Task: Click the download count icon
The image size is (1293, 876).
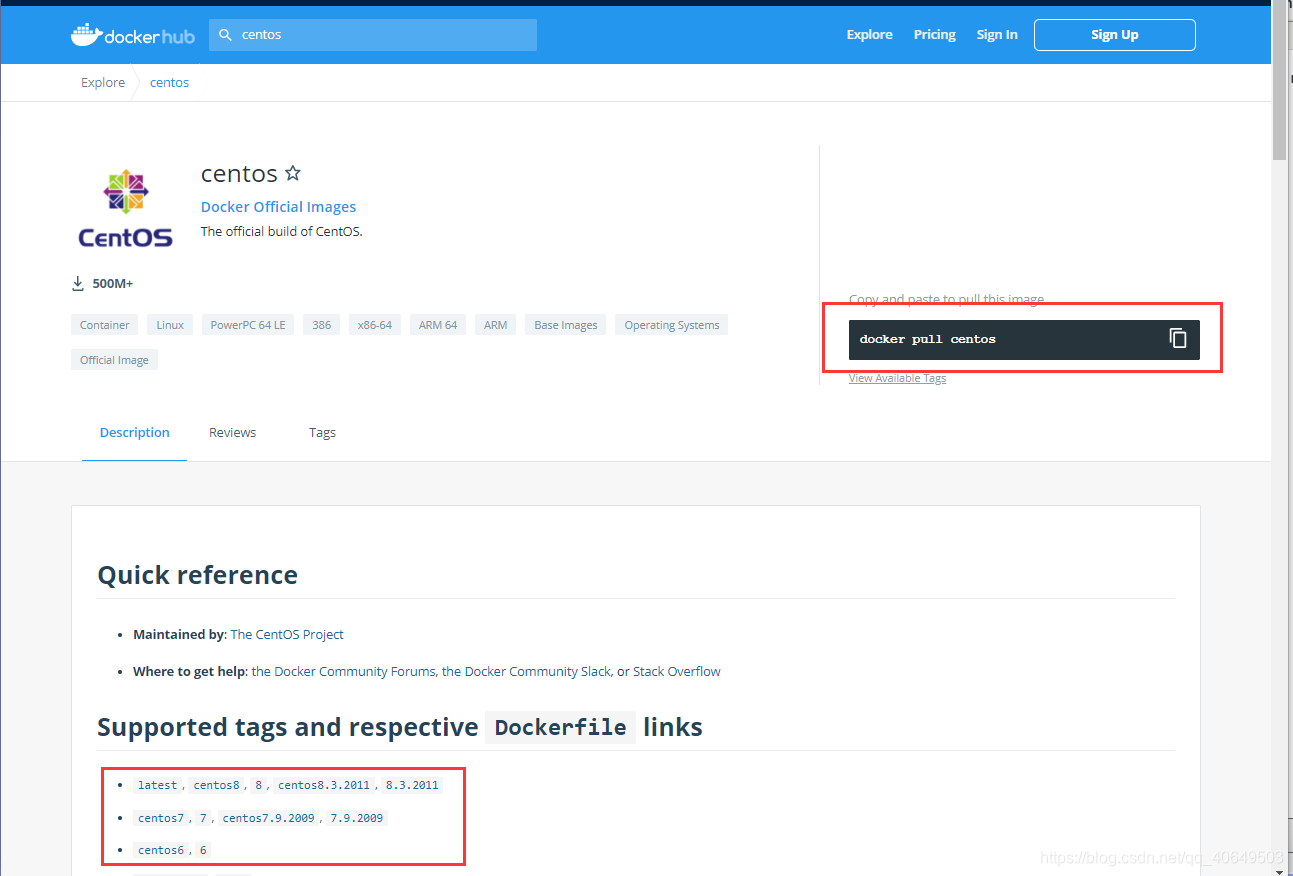Action: [x=78, y=284]
